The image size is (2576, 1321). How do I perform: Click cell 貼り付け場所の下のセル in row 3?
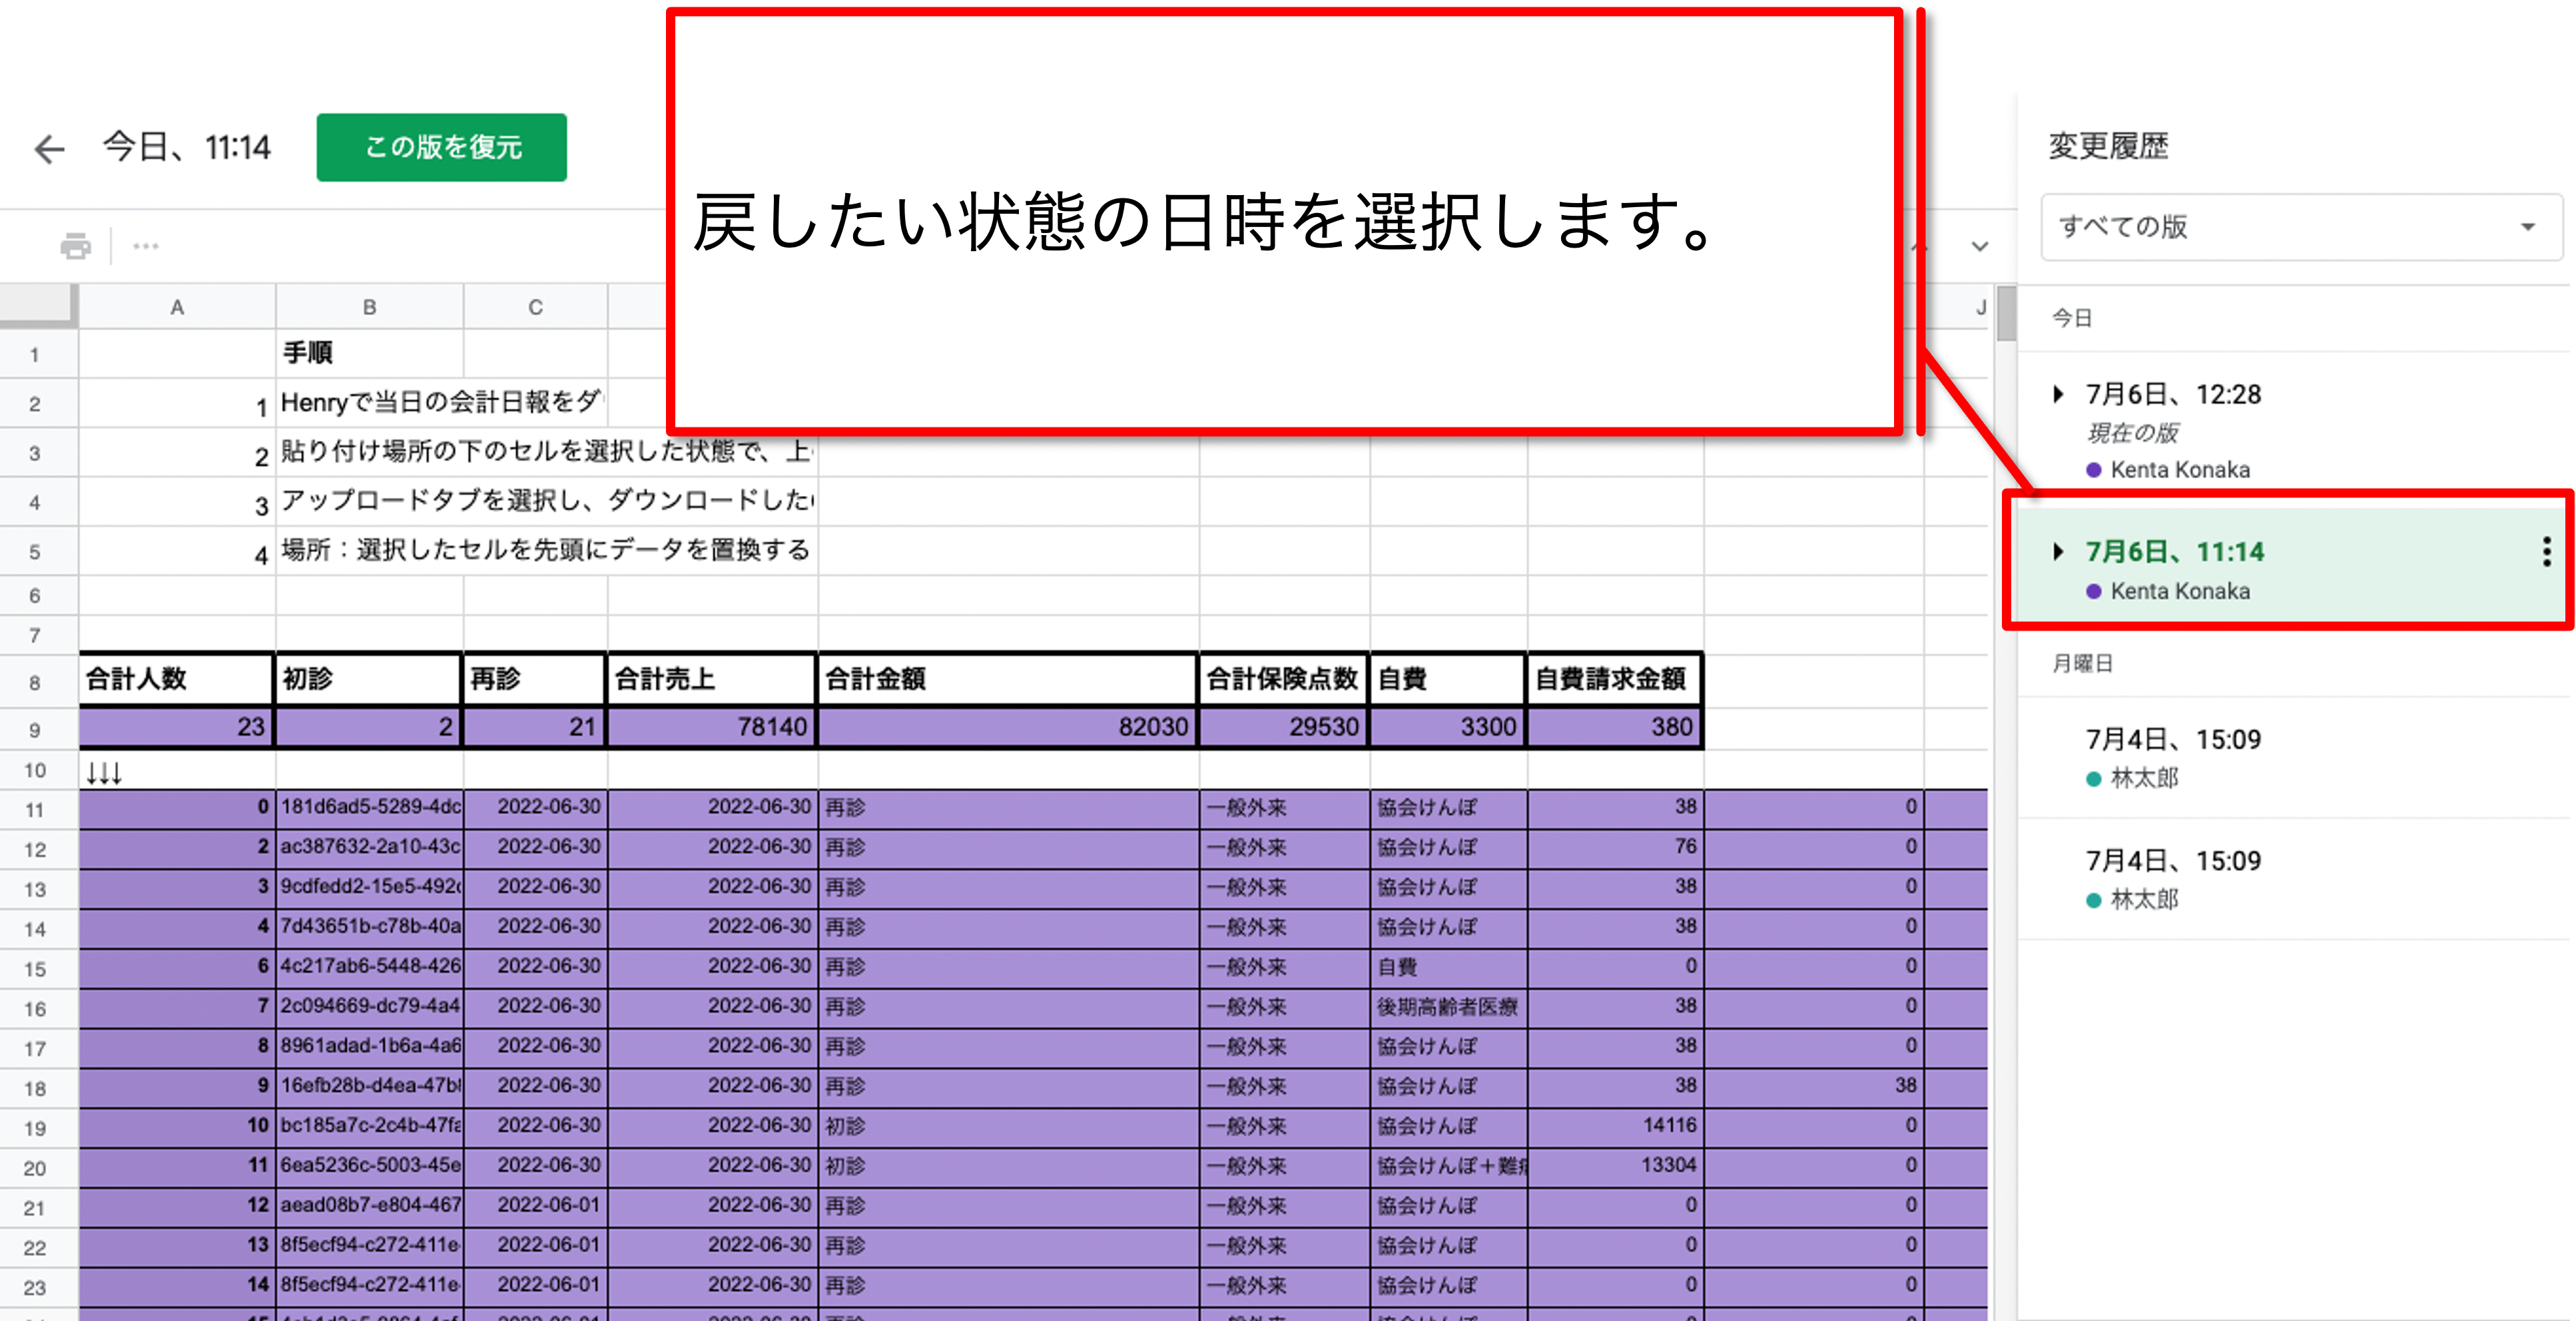pyautogui.click(x=546, y=452)
